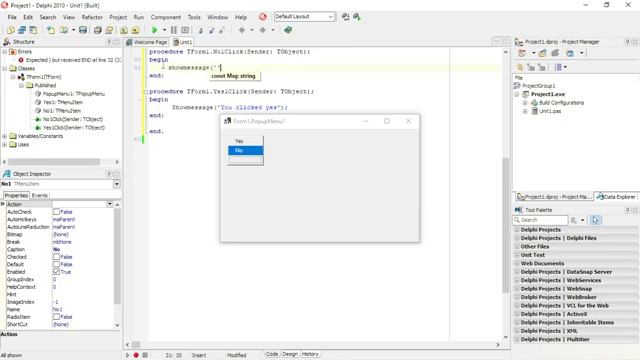Toggle the RadioItem property checkbox
The width and height of the screenshot is (640, 360).
pos(56,317)
